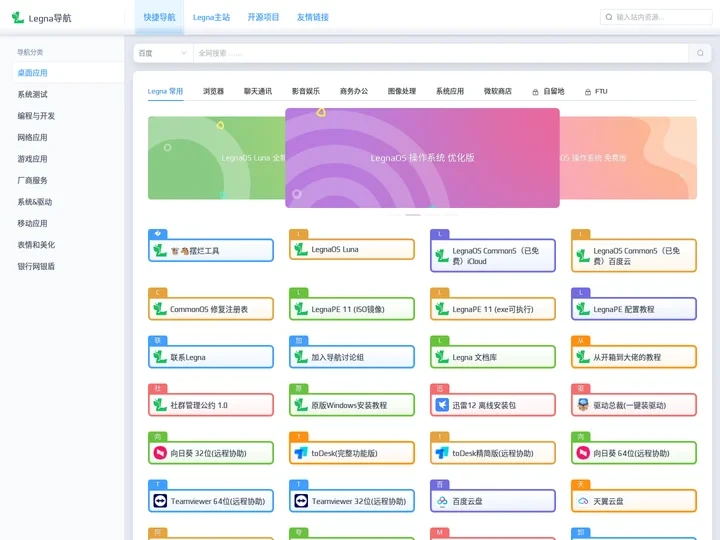
Task: Click the Legna icon on 原版Windows安装教程 card
Action: point(301,405)
